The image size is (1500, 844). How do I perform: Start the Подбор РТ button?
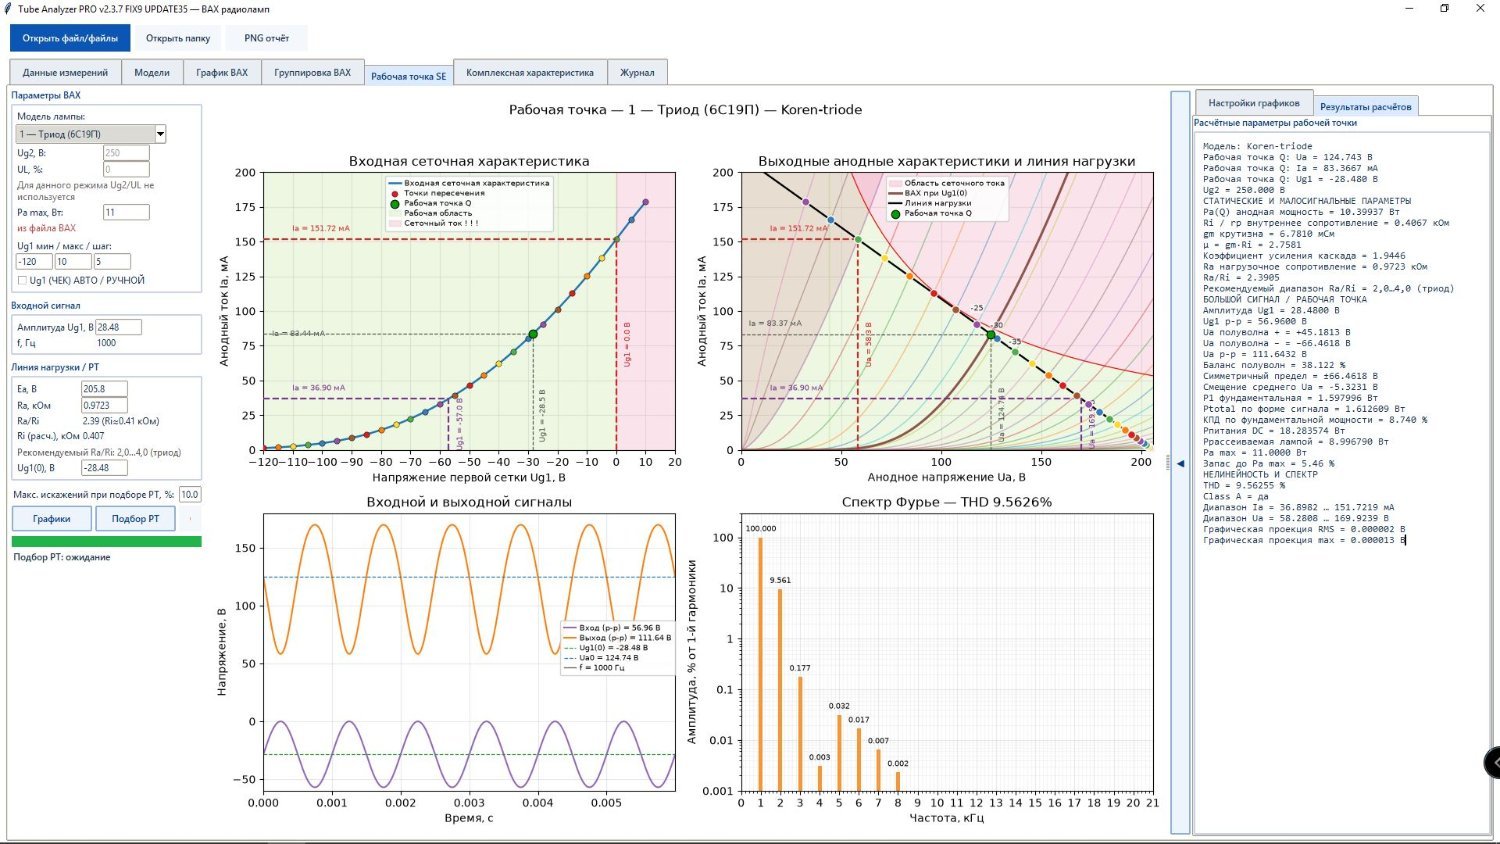tap(135, 518)
